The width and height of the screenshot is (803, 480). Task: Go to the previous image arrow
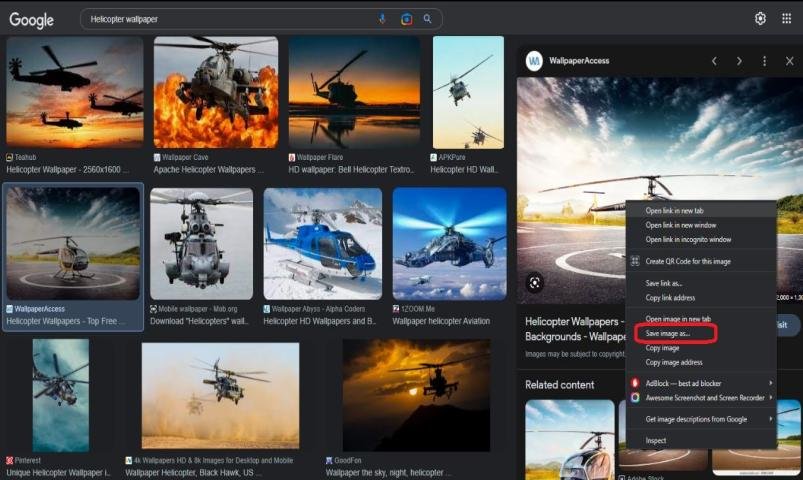coord(714,61)
